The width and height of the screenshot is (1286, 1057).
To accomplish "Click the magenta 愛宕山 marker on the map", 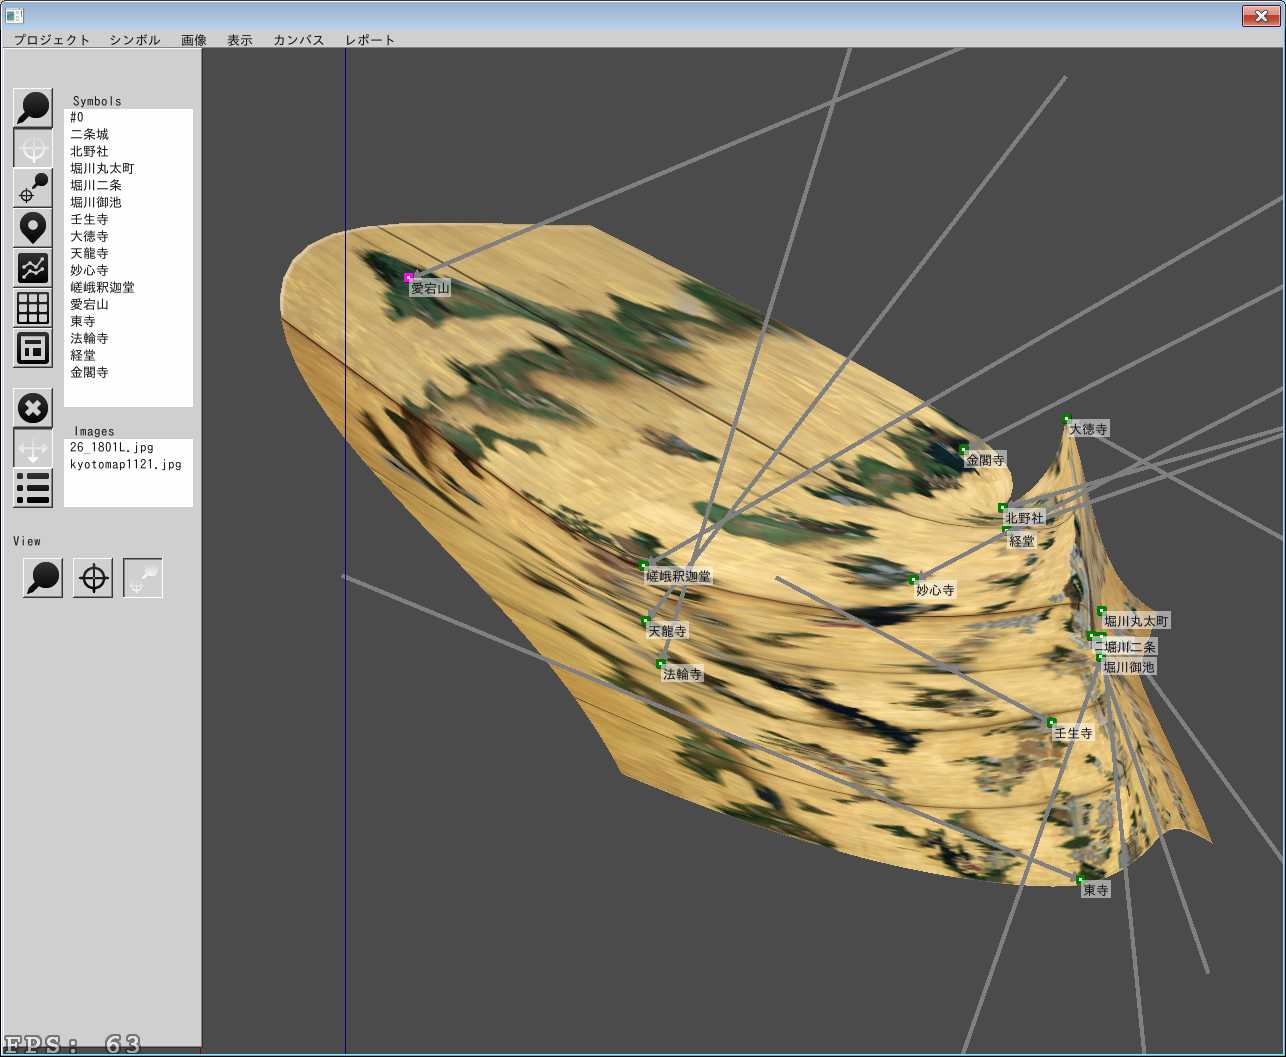I will [408, 277].
